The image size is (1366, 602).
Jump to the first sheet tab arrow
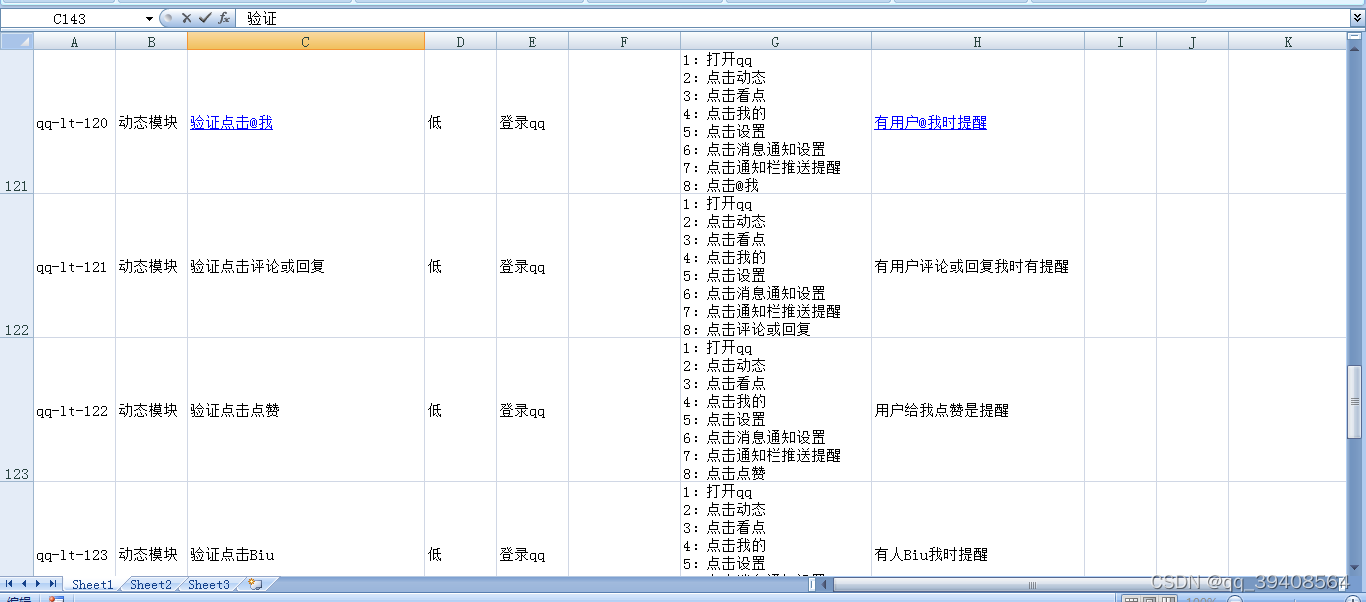coord(9,584)
